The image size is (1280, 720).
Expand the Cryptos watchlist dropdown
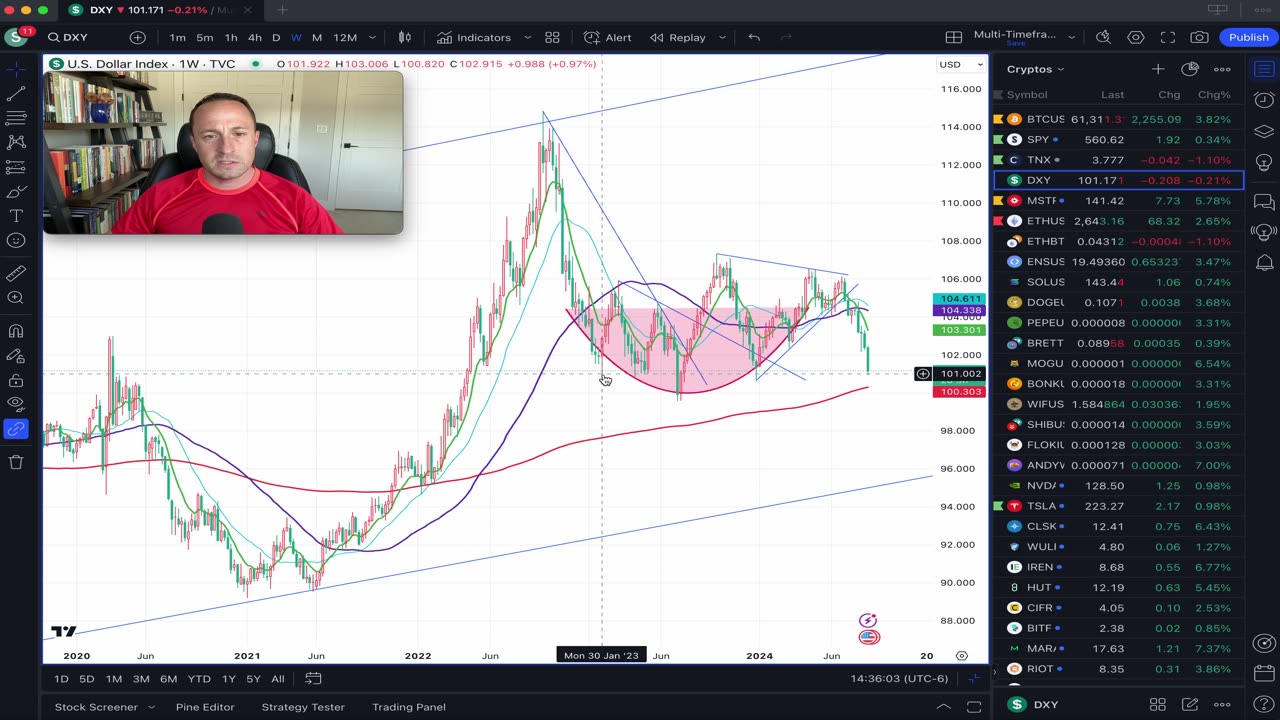tap(1035, 69)
